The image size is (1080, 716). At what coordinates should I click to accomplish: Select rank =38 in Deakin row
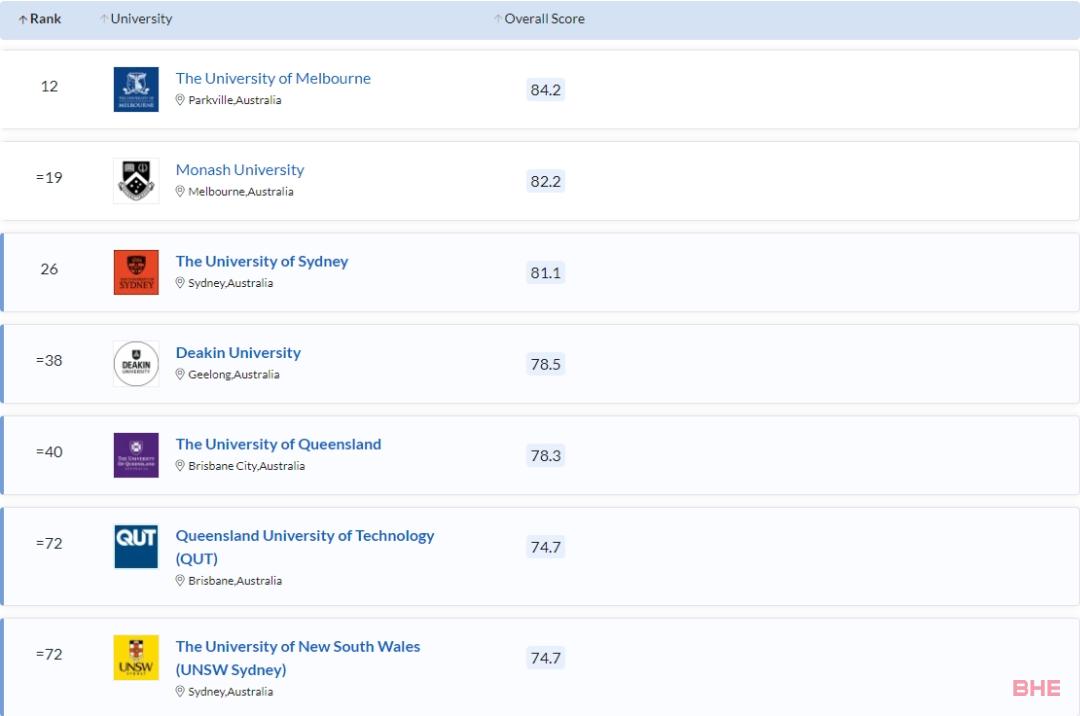(x=49, y=361)
